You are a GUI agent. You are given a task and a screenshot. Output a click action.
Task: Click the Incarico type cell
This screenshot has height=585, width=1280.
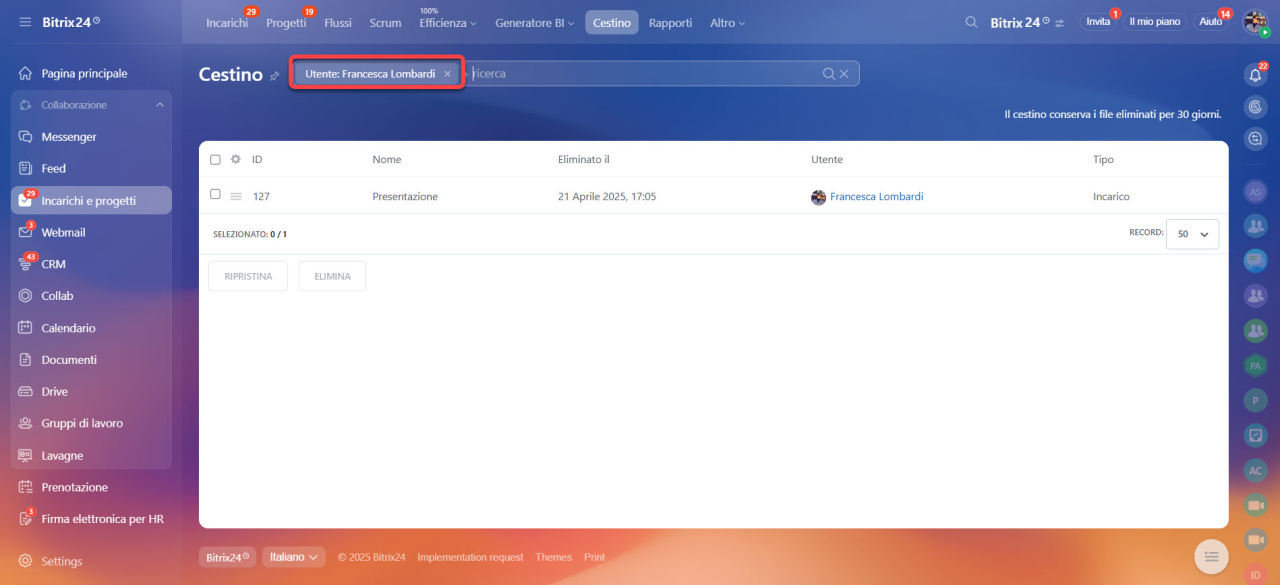[1111, 197]
